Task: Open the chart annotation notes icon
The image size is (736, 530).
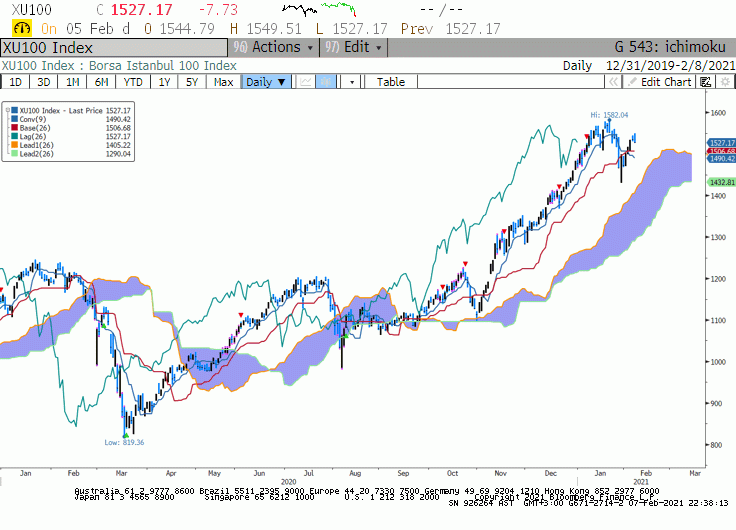Action: point(705,82)
